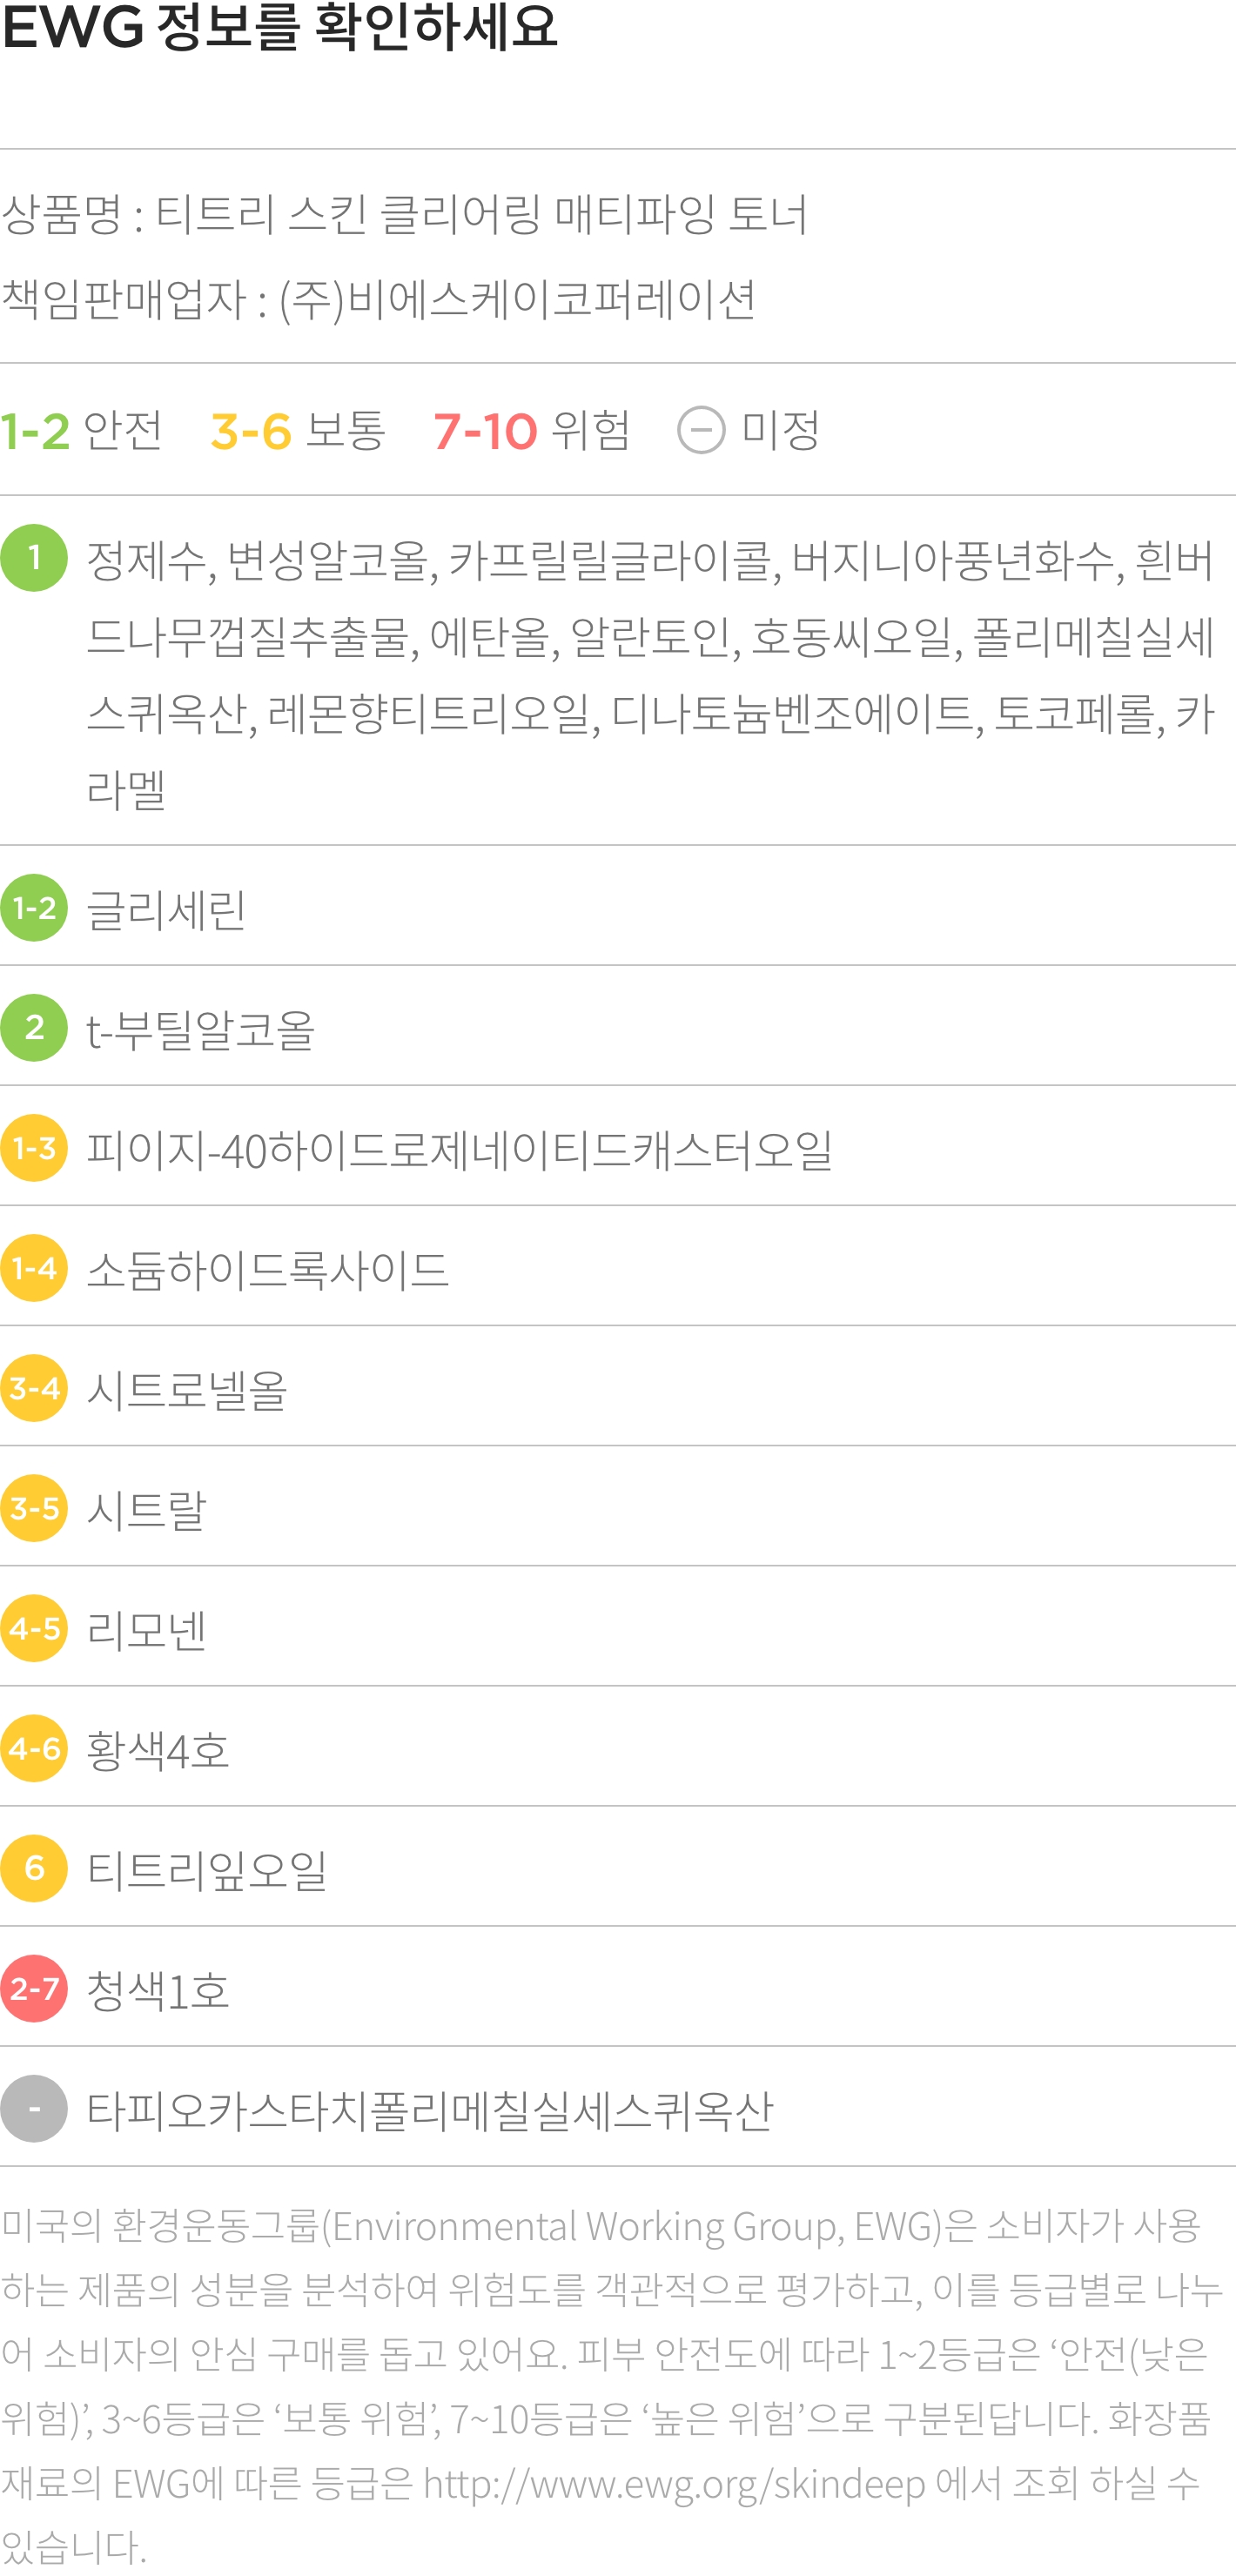Click the 피이지-40하이드로제네이티드캐스터오일 ingredient text
1236x2576 pixels.
click(460, 1150)
